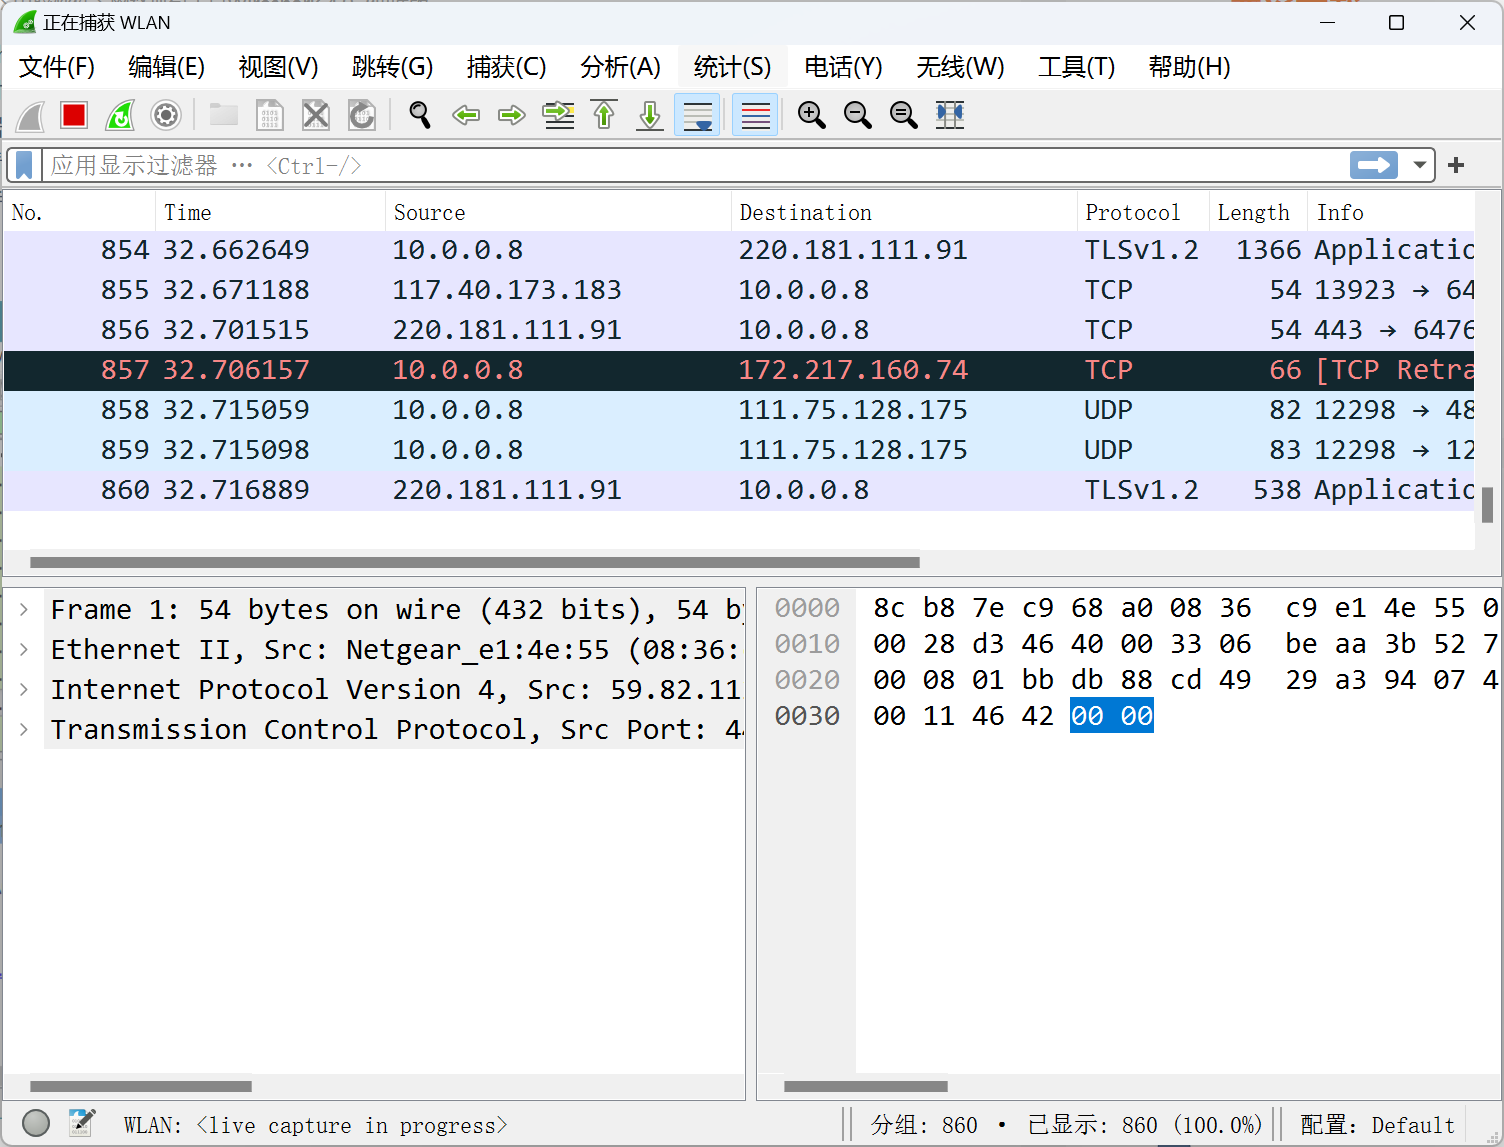Viewport: 1504px width, 1147px height.
Task: Sort by the Time column header
Action: pyautogui.click(x=270, y=212)
